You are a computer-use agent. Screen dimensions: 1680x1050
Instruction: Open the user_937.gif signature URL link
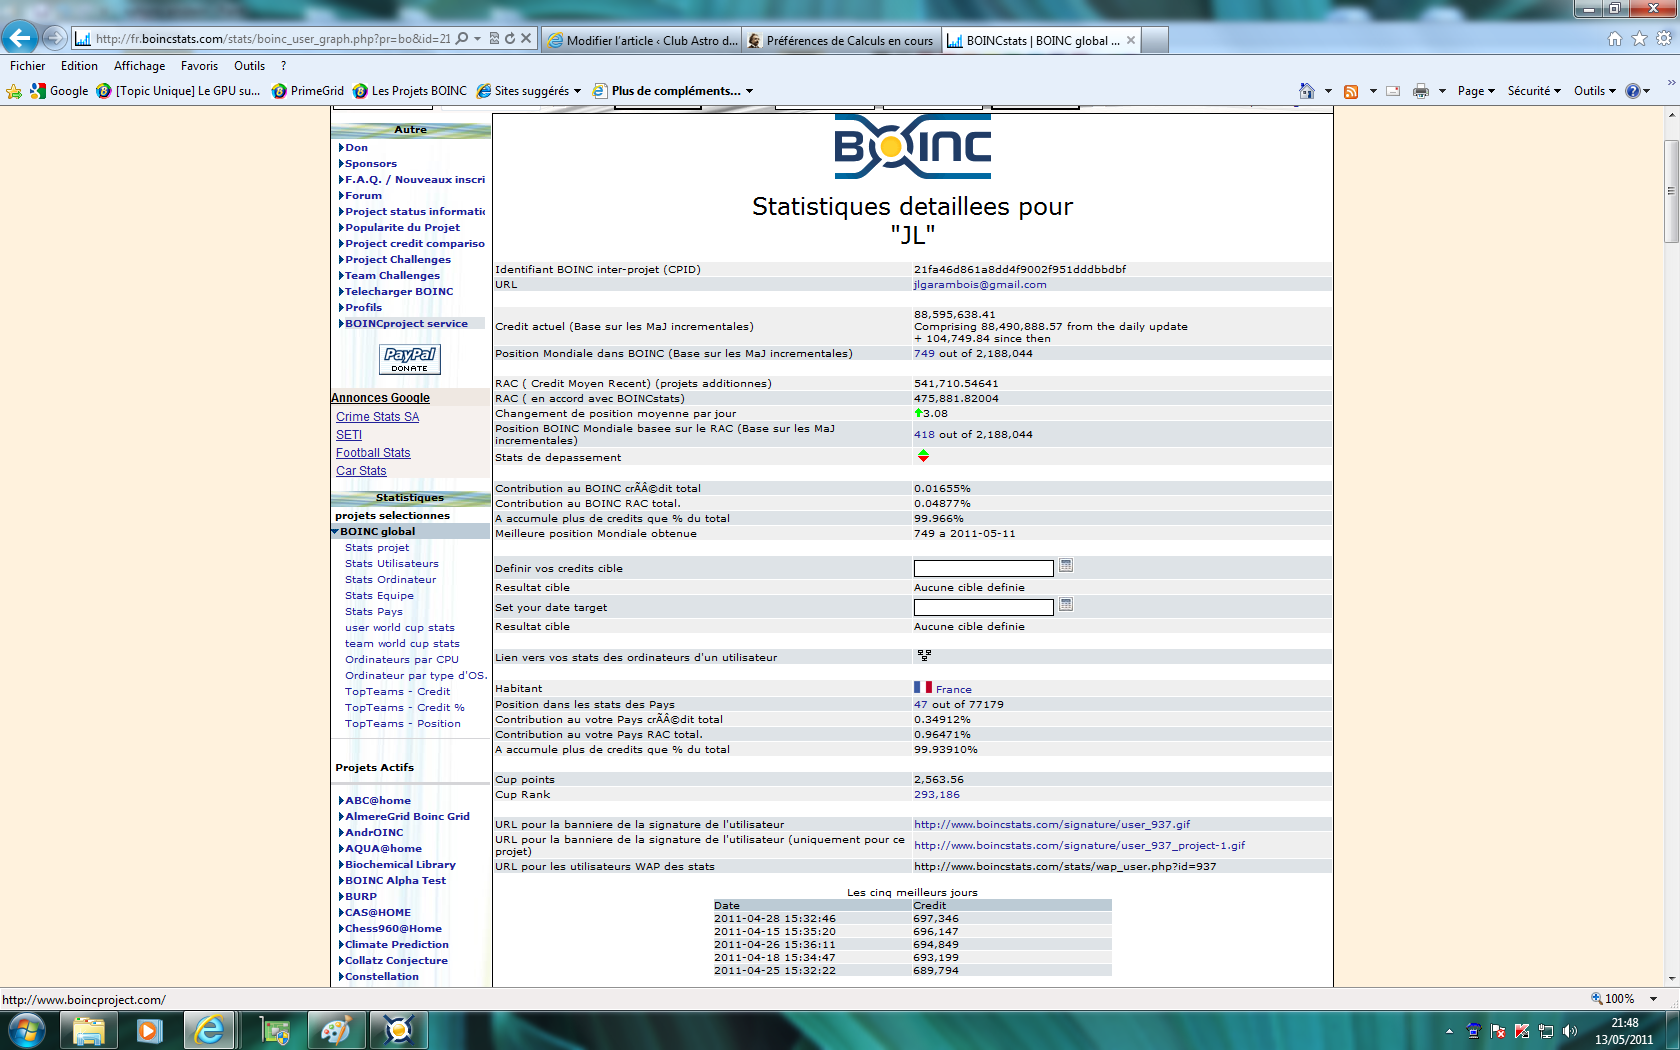(x=1052, y=825)
